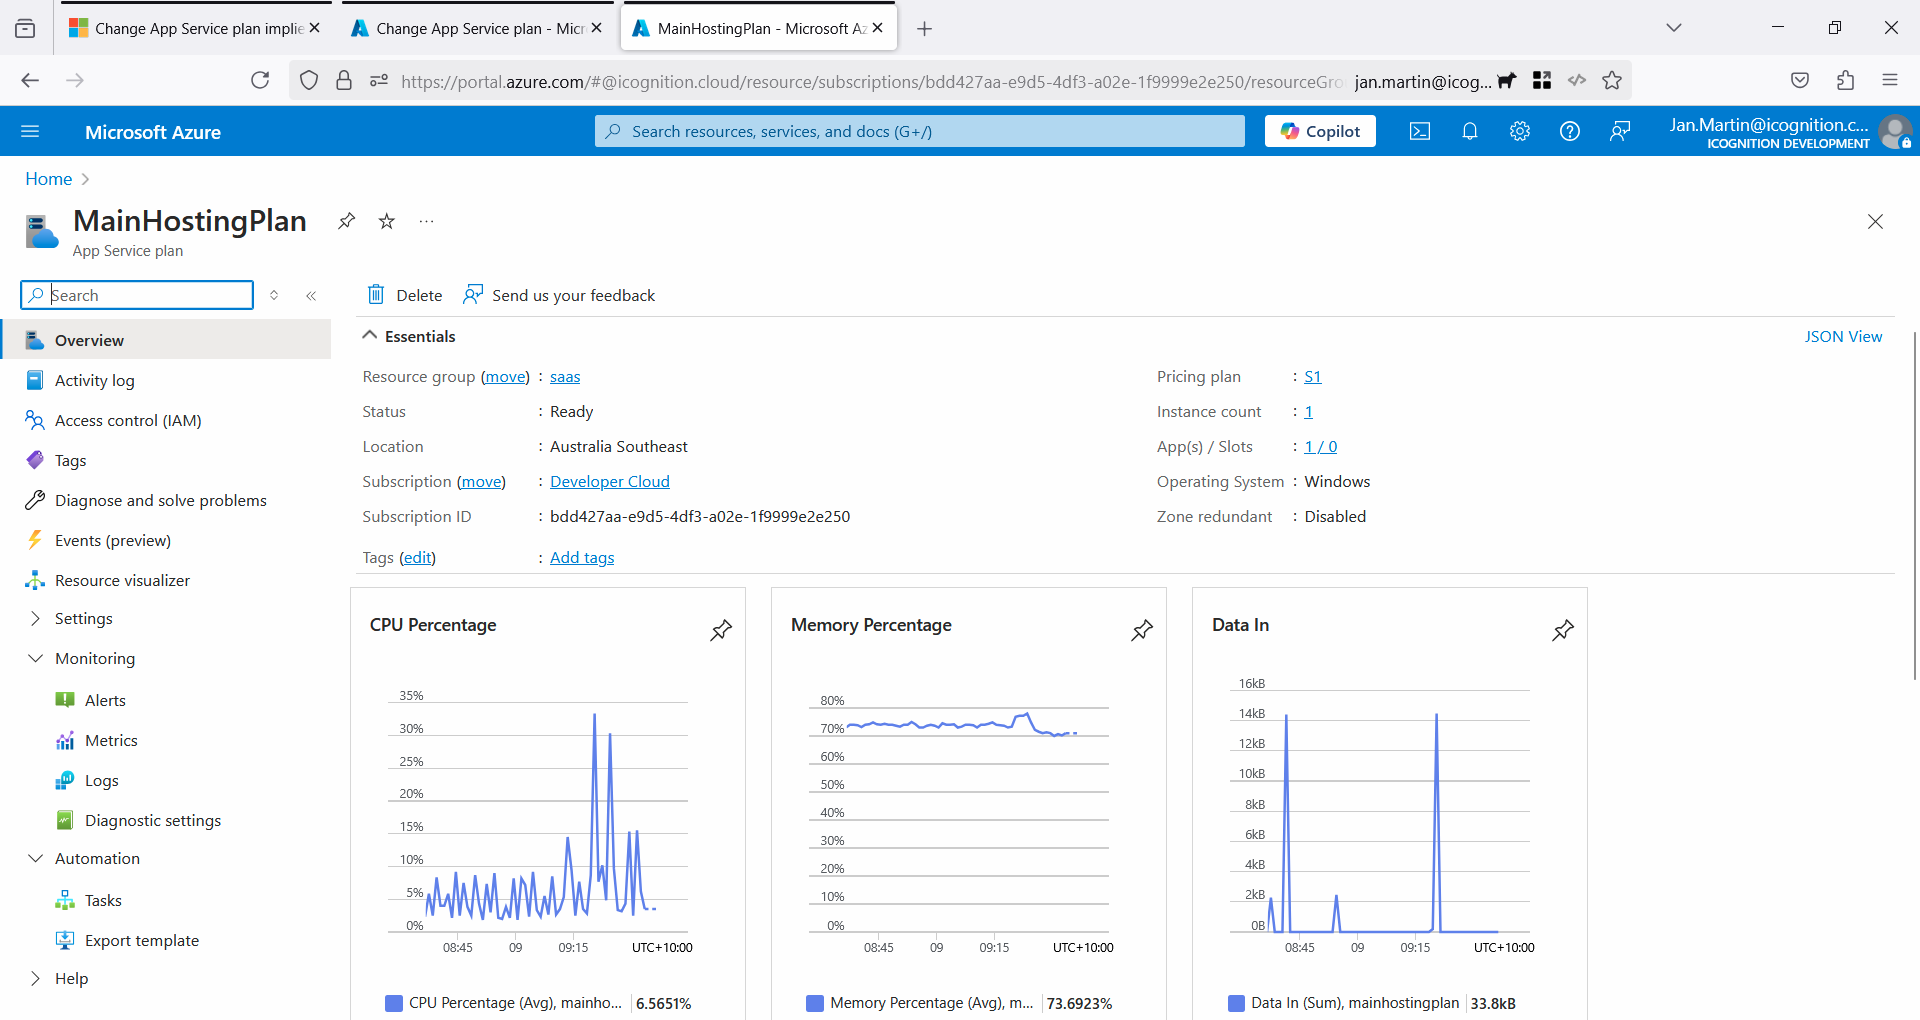Click the Copilot button
This screenshot has width=1920, height=1020.
(1320, 131)
